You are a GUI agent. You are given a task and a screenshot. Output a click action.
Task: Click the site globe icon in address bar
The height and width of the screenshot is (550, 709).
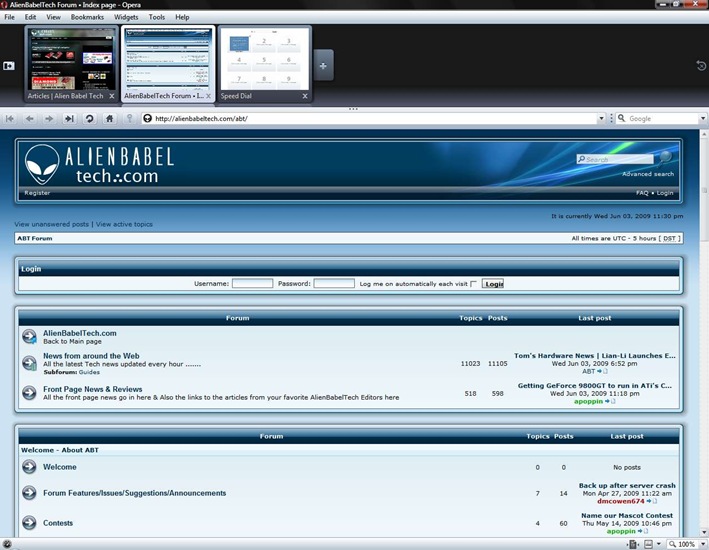pos(147,119)
